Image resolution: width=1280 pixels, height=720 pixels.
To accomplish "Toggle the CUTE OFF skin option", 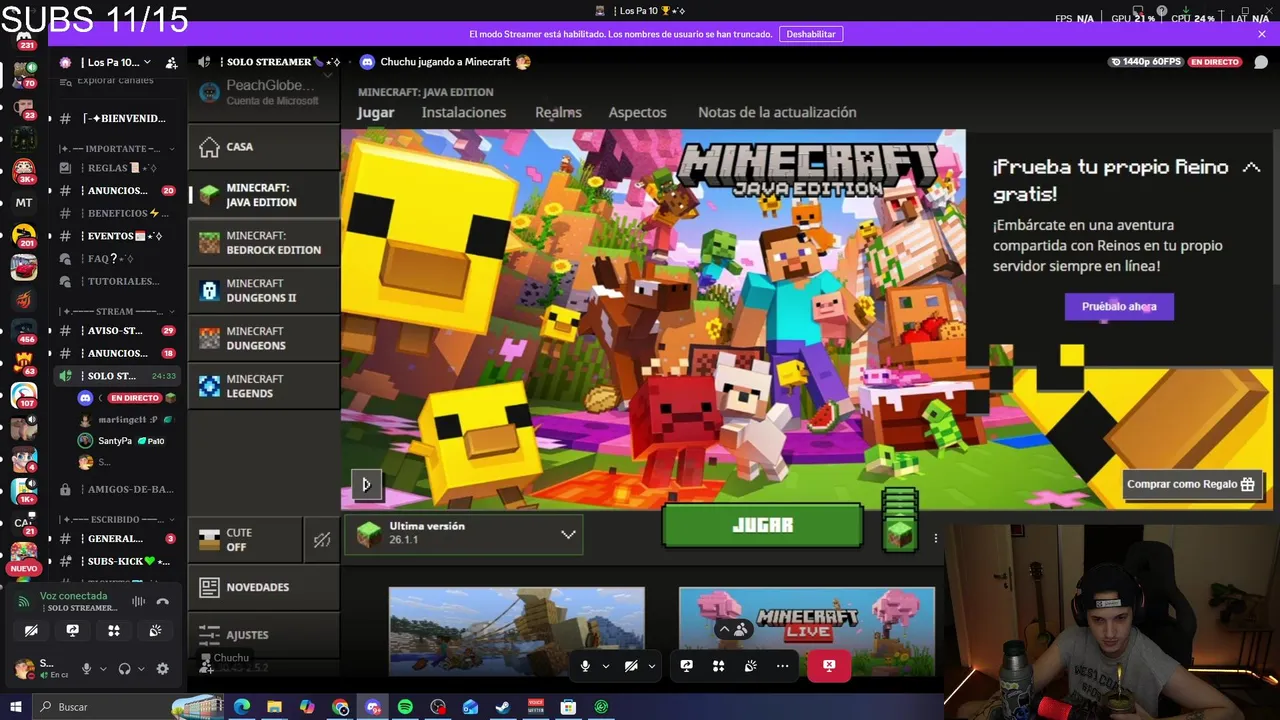I will tap(245, 540).
